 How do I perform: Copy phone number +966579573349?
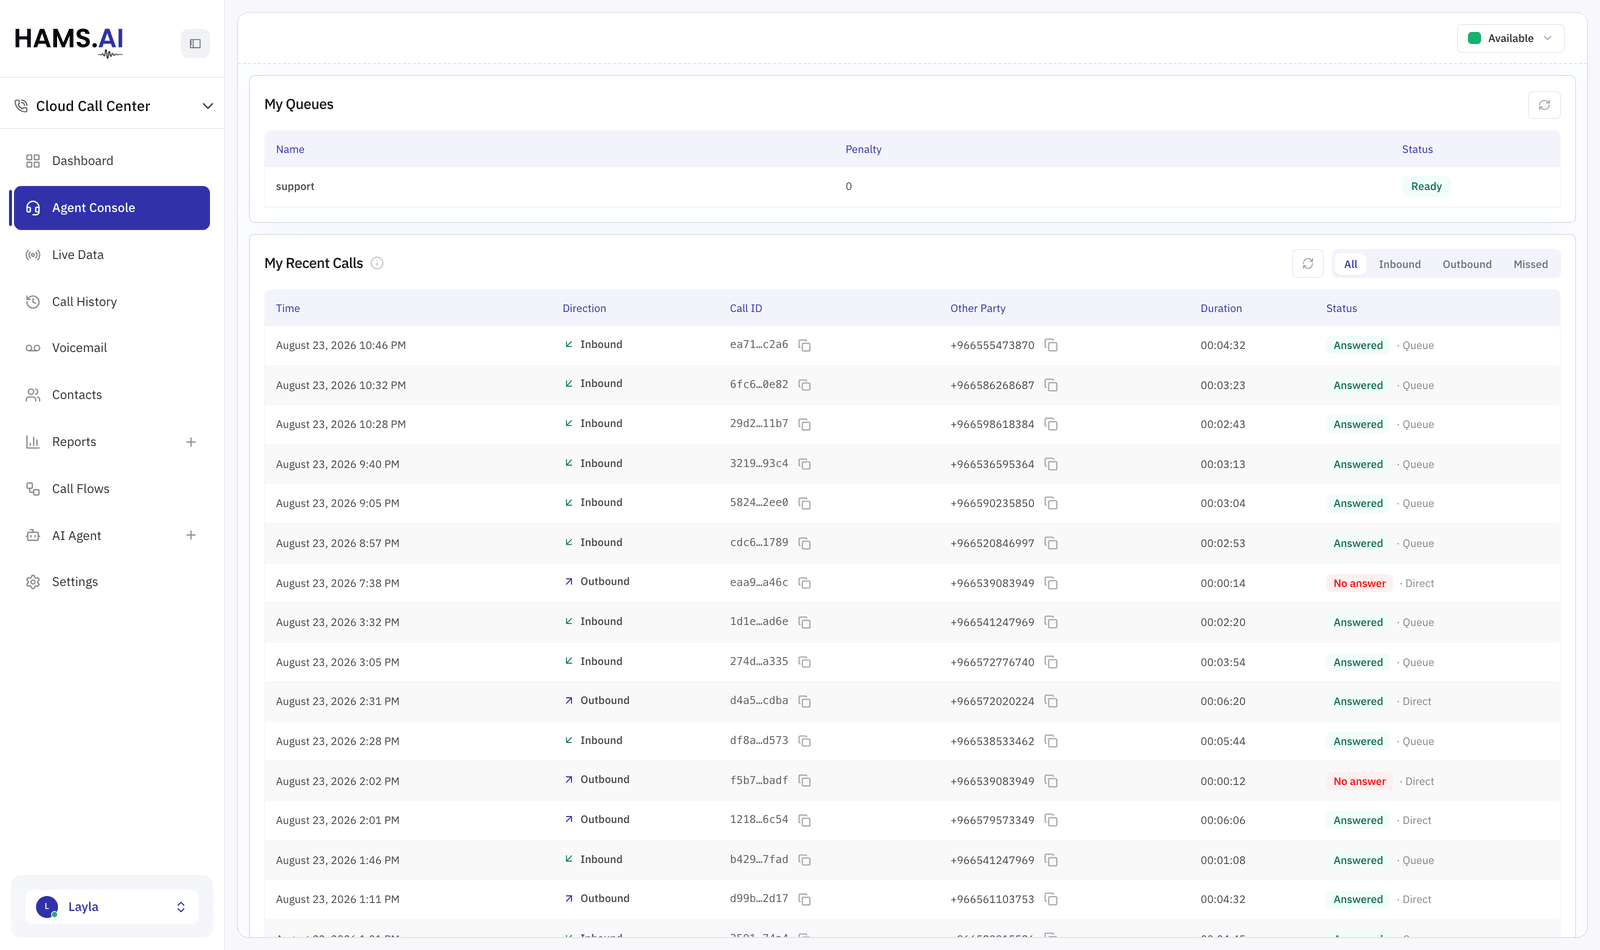pyautogui.click(x=1051, y=820)
